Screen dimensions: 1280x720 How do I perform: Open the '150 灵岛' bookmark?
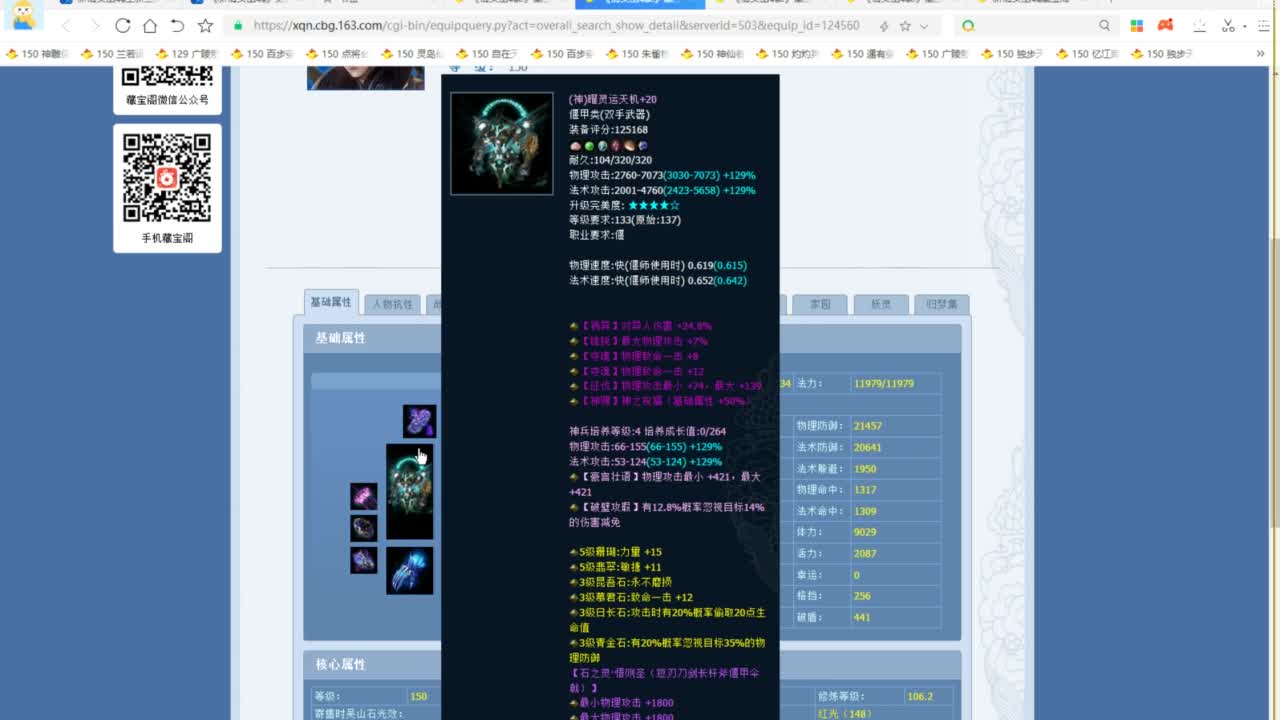(x=412, y=54)
